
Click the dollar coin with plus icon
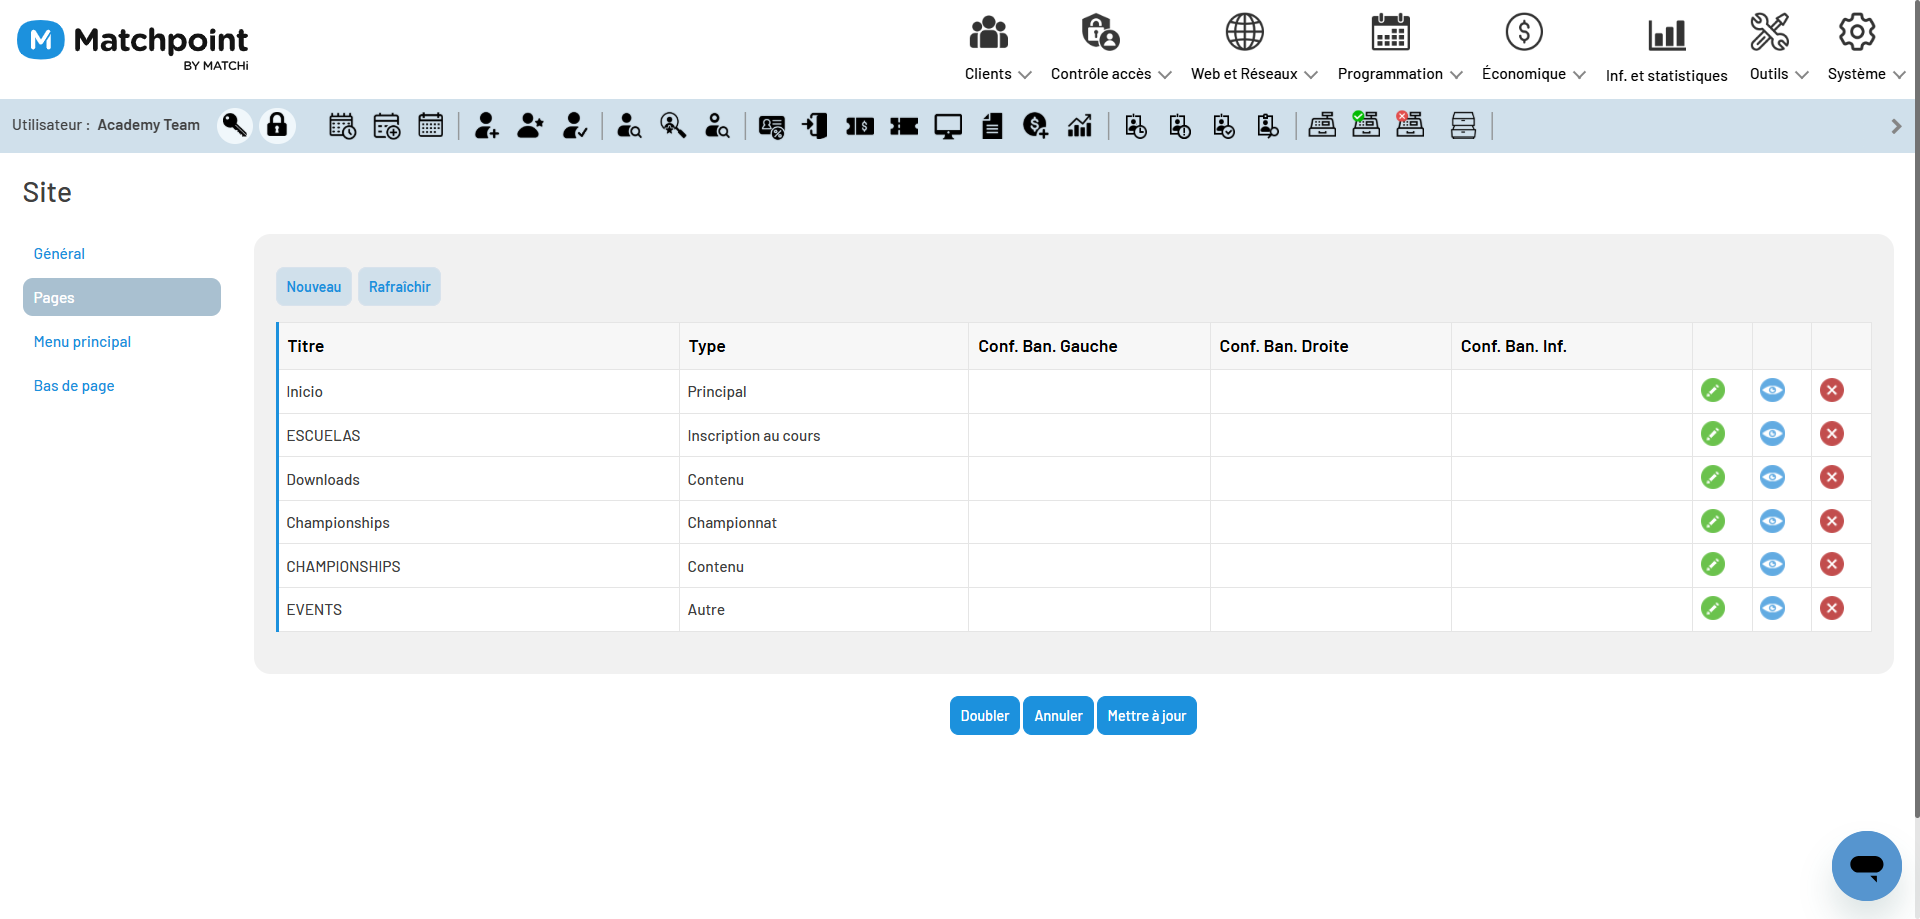click(x=1036, y=126)
